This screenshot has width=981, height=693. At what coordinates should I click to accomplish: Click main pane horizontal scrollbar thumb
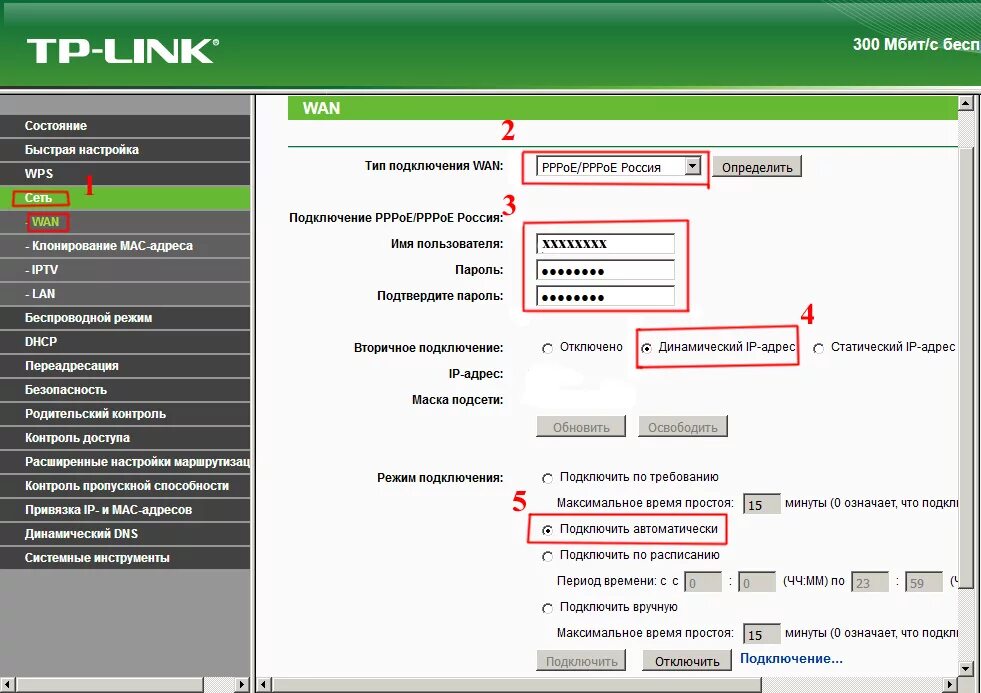coord(517,685)
